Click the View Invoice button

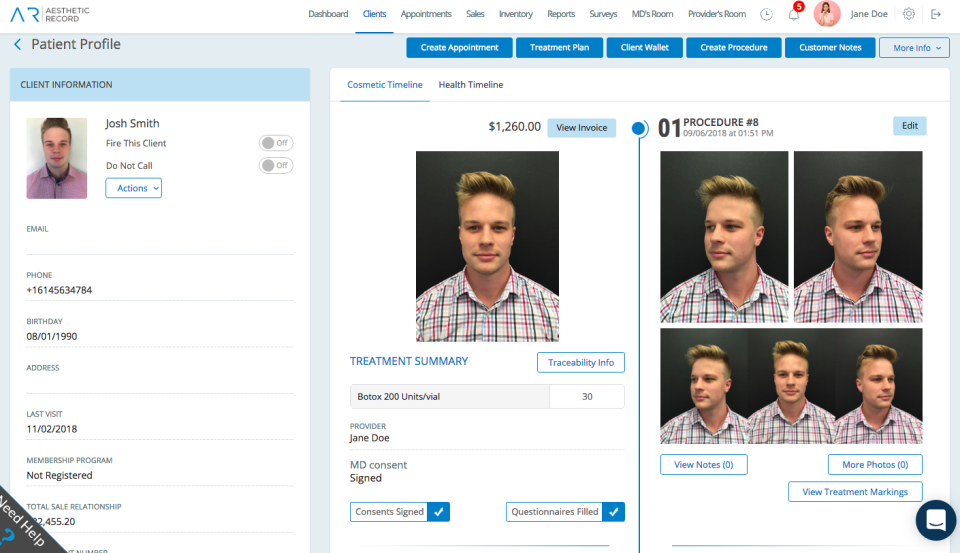coord(582,127)
